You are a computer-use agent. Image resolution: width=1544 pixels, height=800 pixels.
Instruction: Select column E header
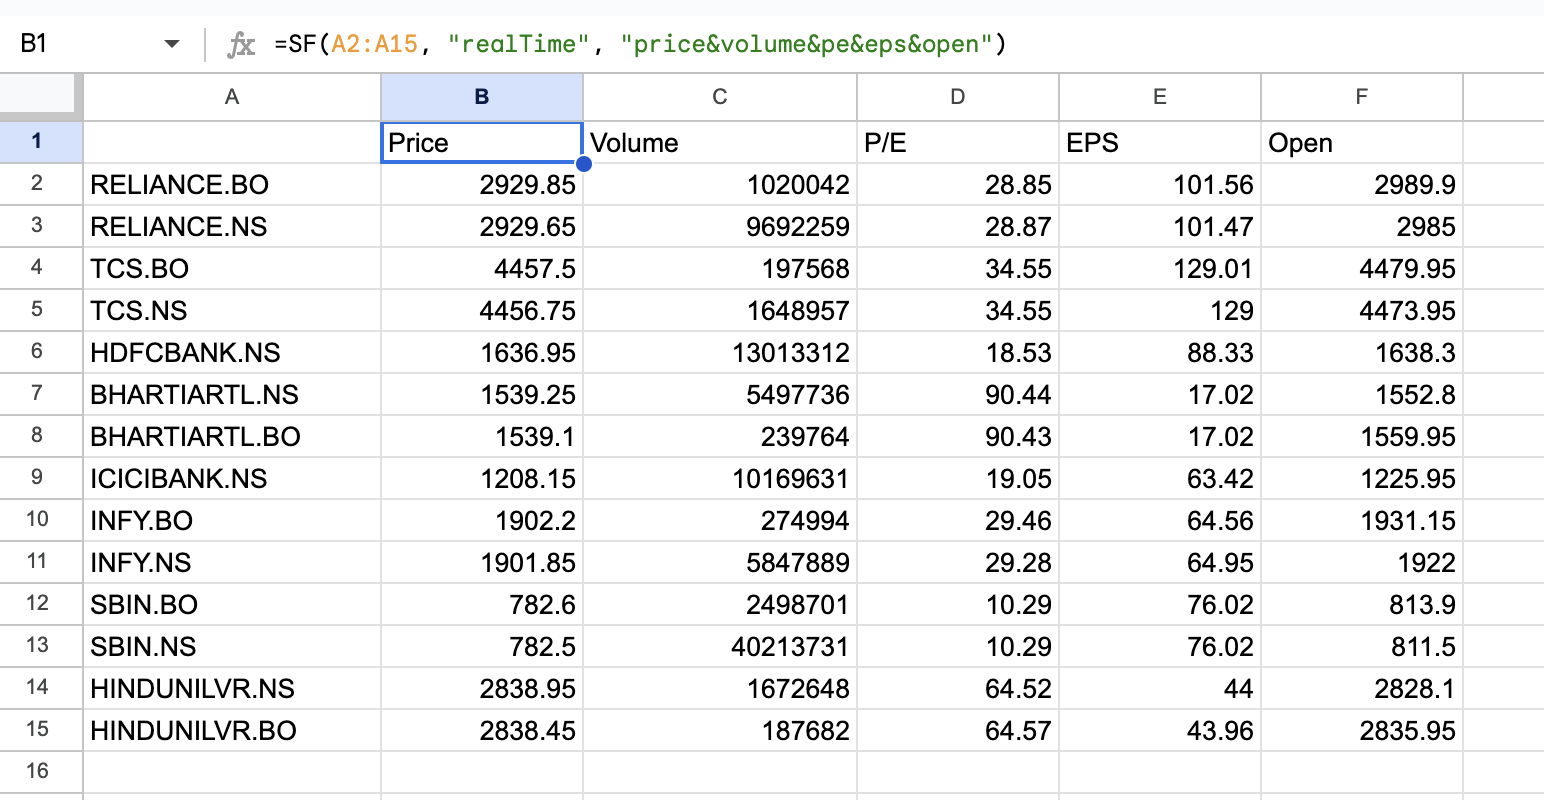1160,97
